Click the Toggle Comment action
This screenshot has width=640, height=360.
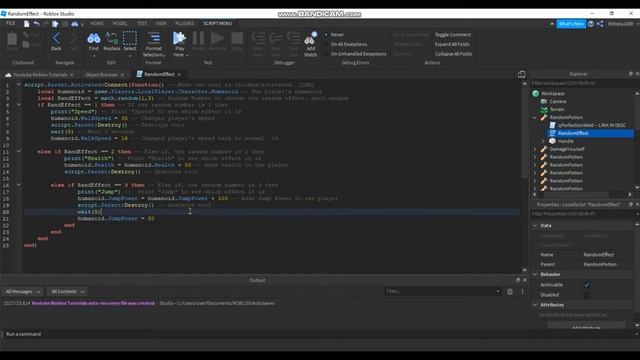pyautogui.click(x=453, y=35)
